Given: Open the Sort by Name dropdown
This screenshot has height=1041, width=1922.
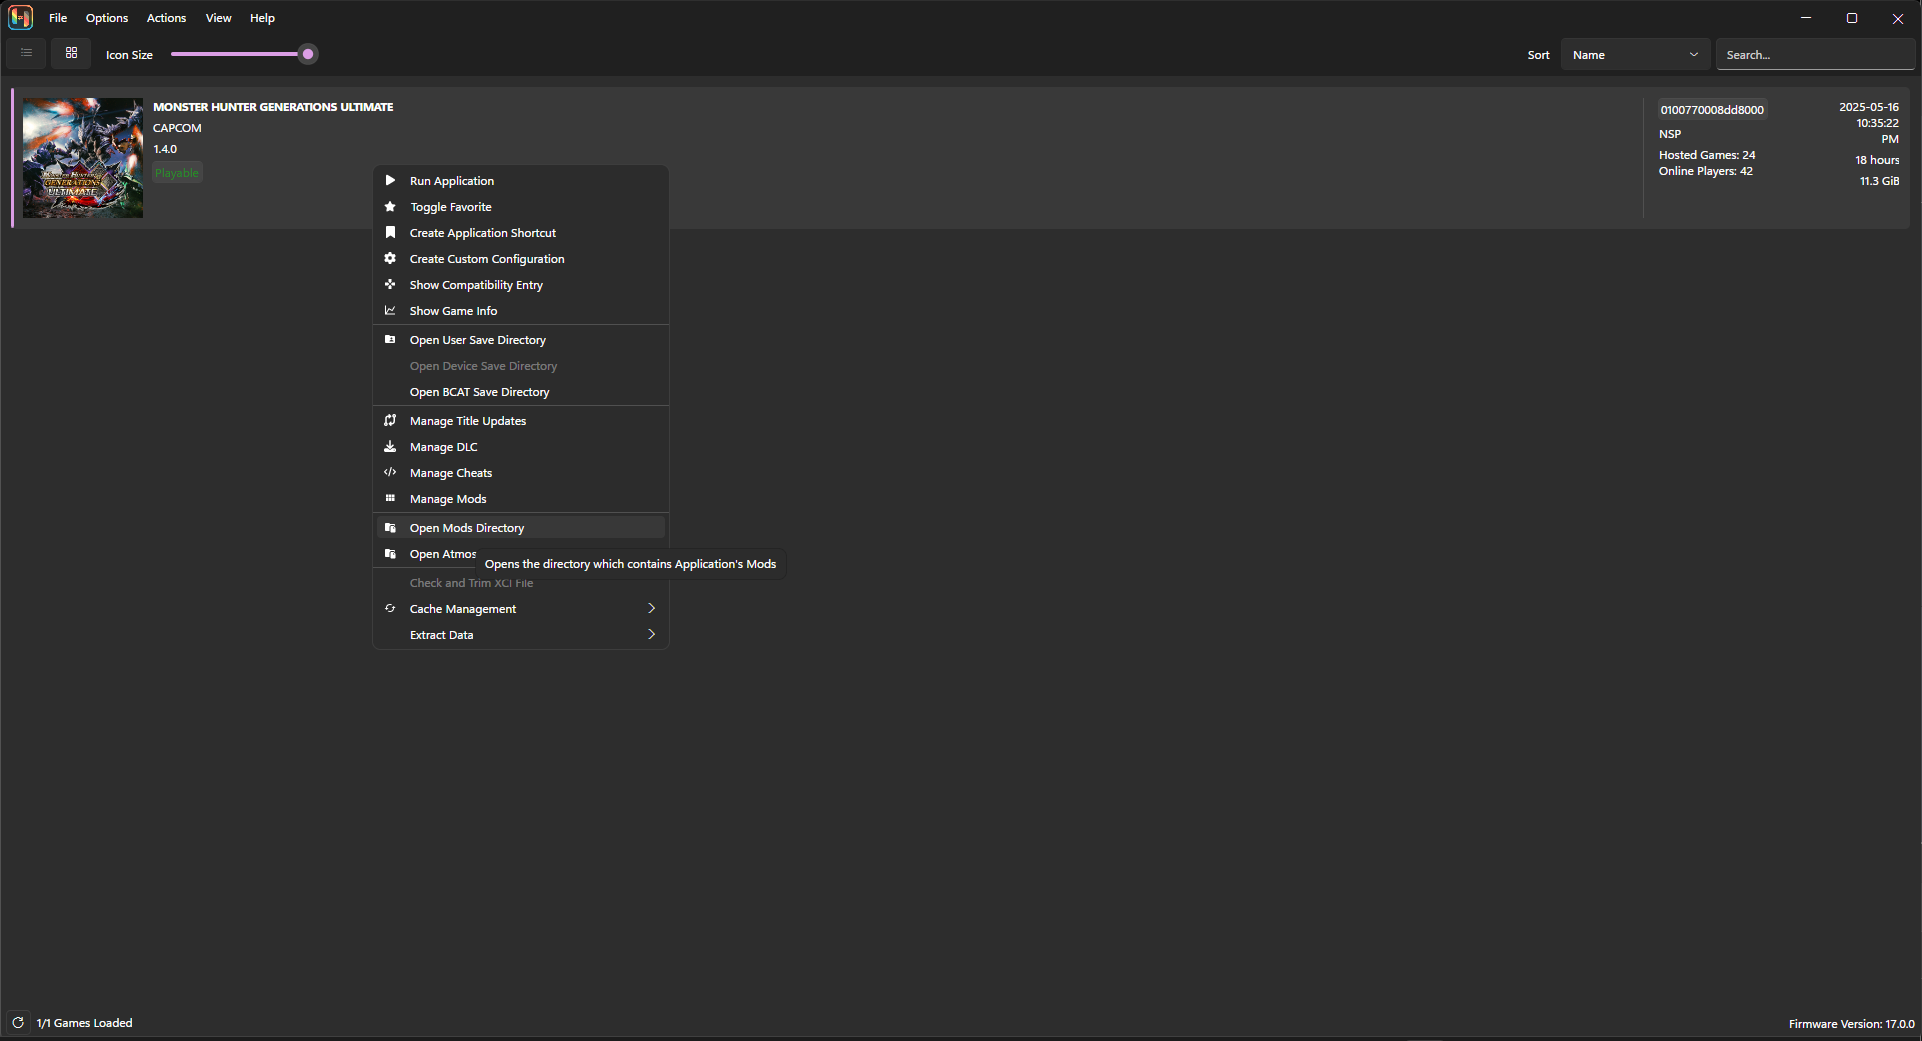Looking at the screenshot, I should (1635, 55).
